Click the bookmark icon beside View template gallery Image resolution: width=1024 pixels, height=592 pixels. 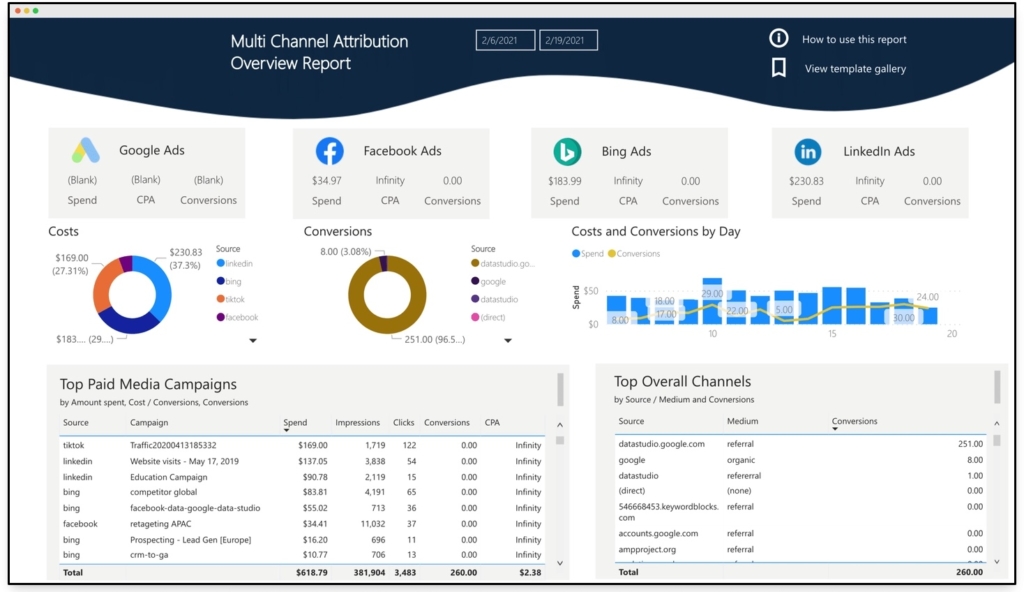tap(778, 68)
